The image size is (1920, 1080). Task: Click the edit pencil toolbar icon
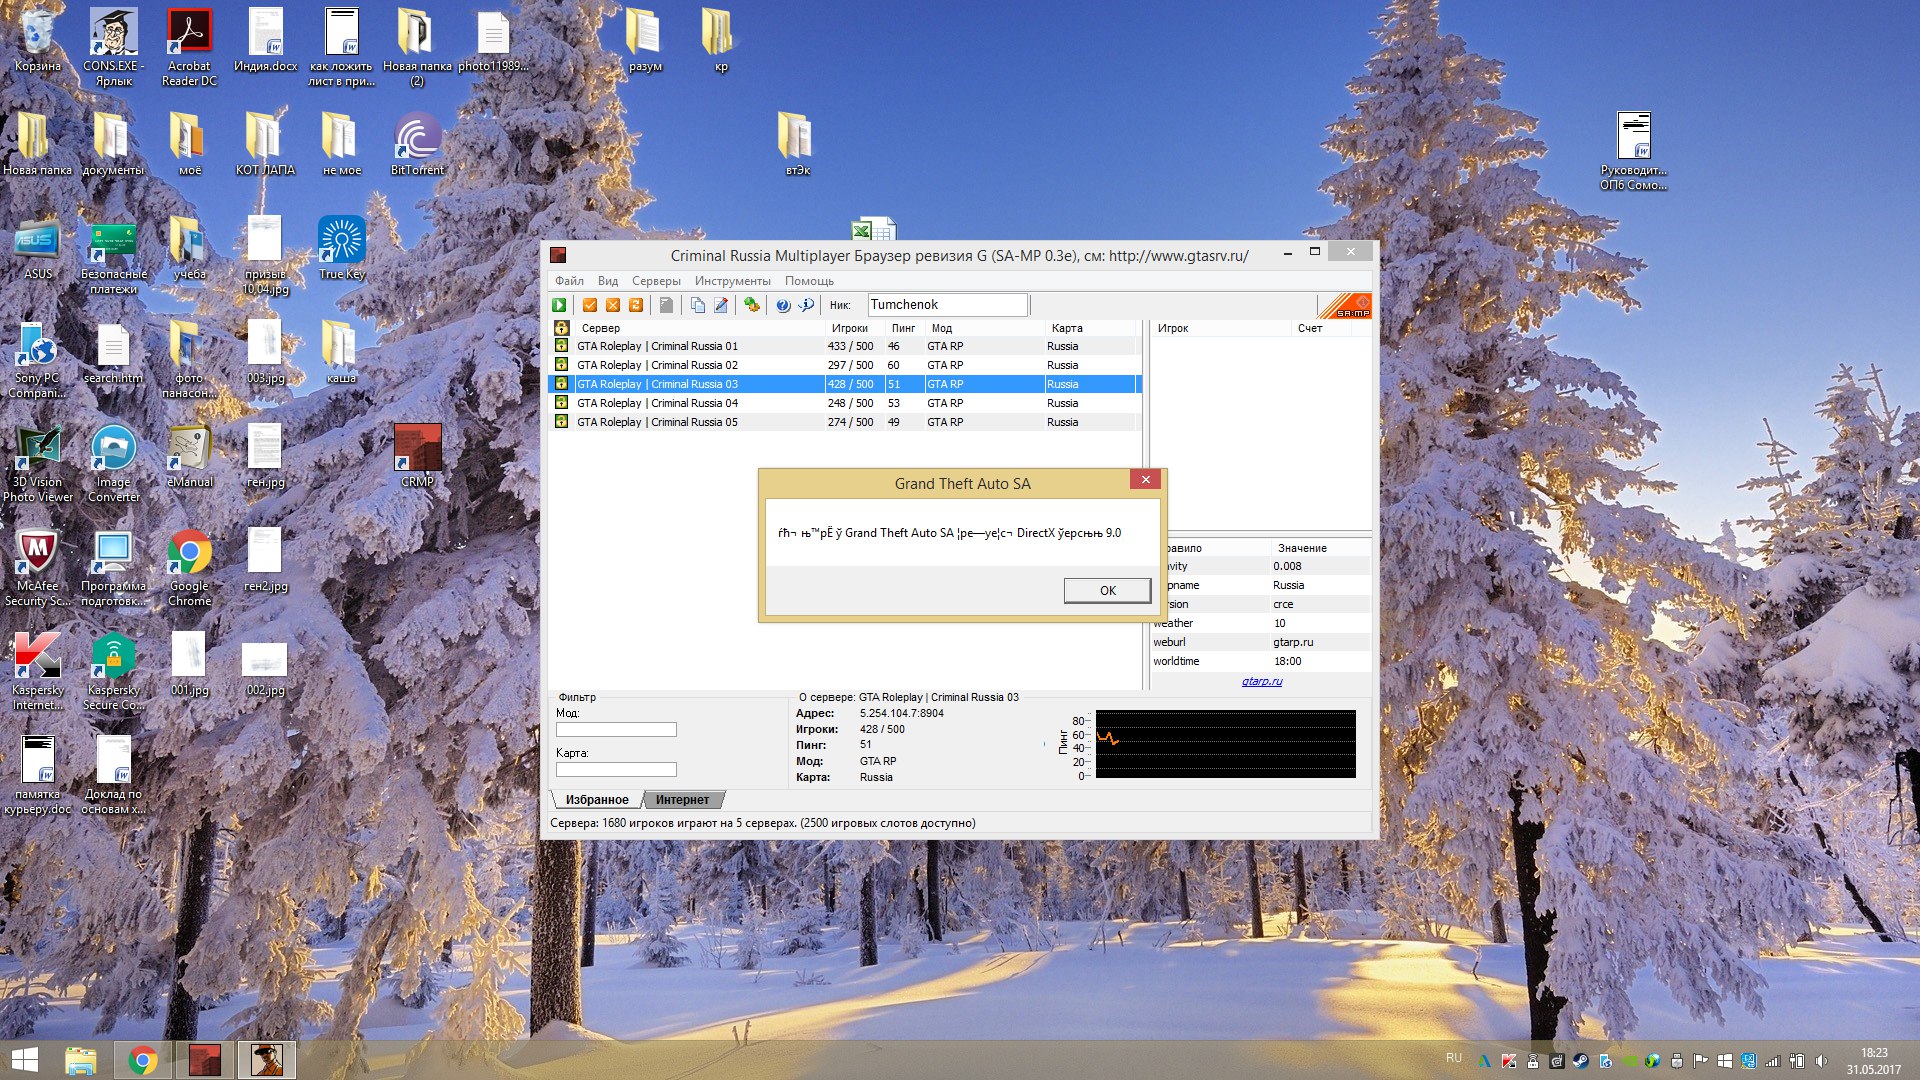point(721,305)
